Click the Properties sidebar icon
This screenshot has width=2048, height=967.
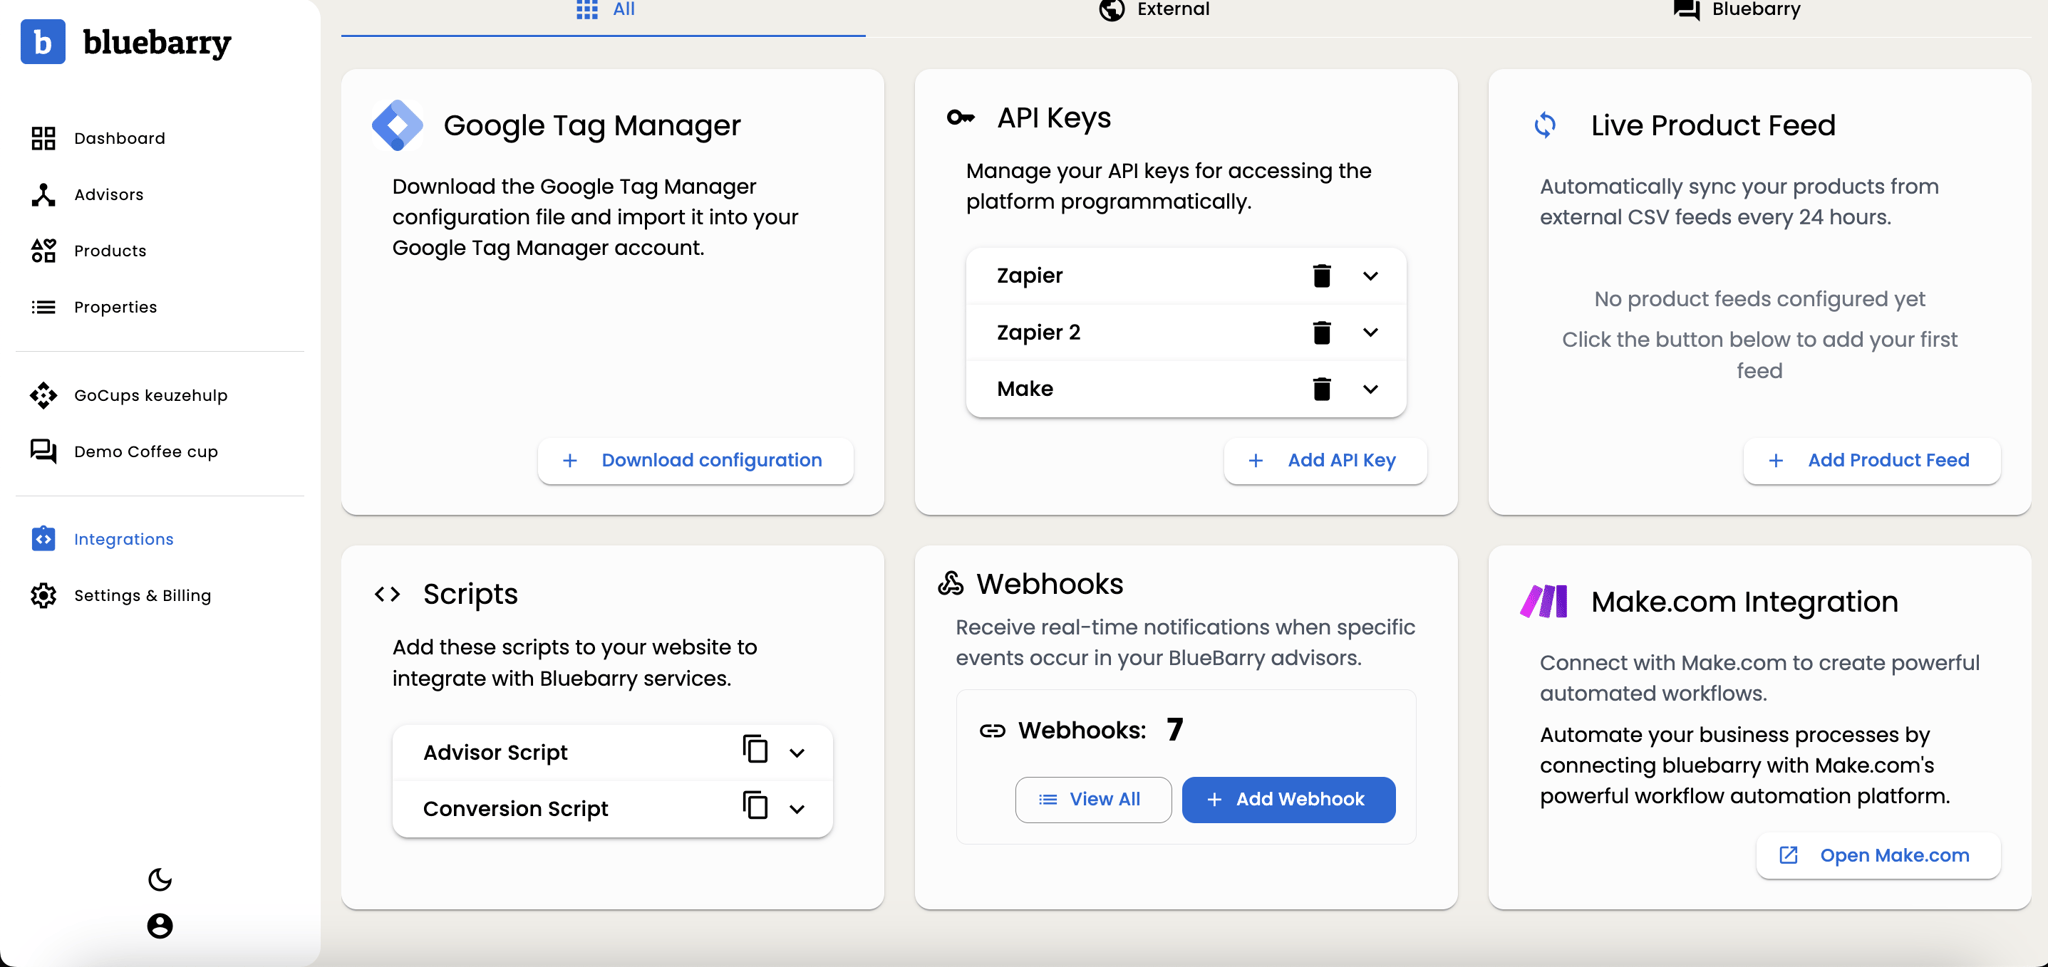(44, 306)
